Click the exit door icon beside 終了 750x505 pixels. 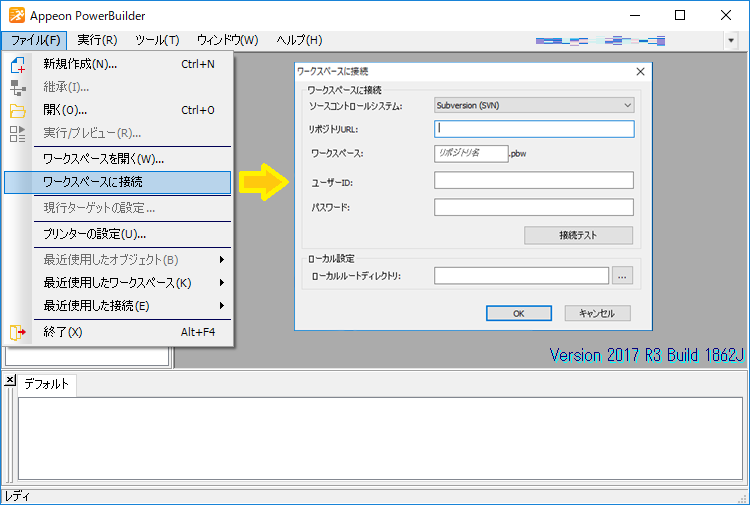coord(17,332)
